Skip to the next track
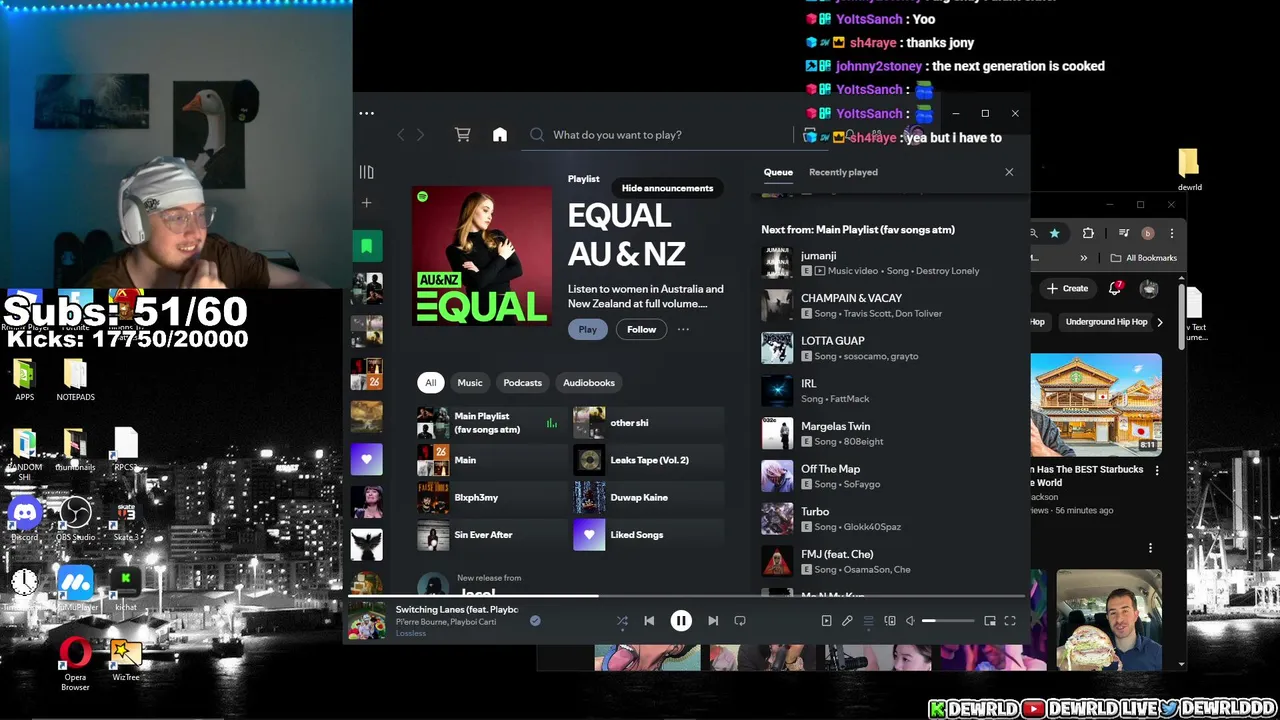This screenshot has height=720, width=1280. (x=713, y=621)
